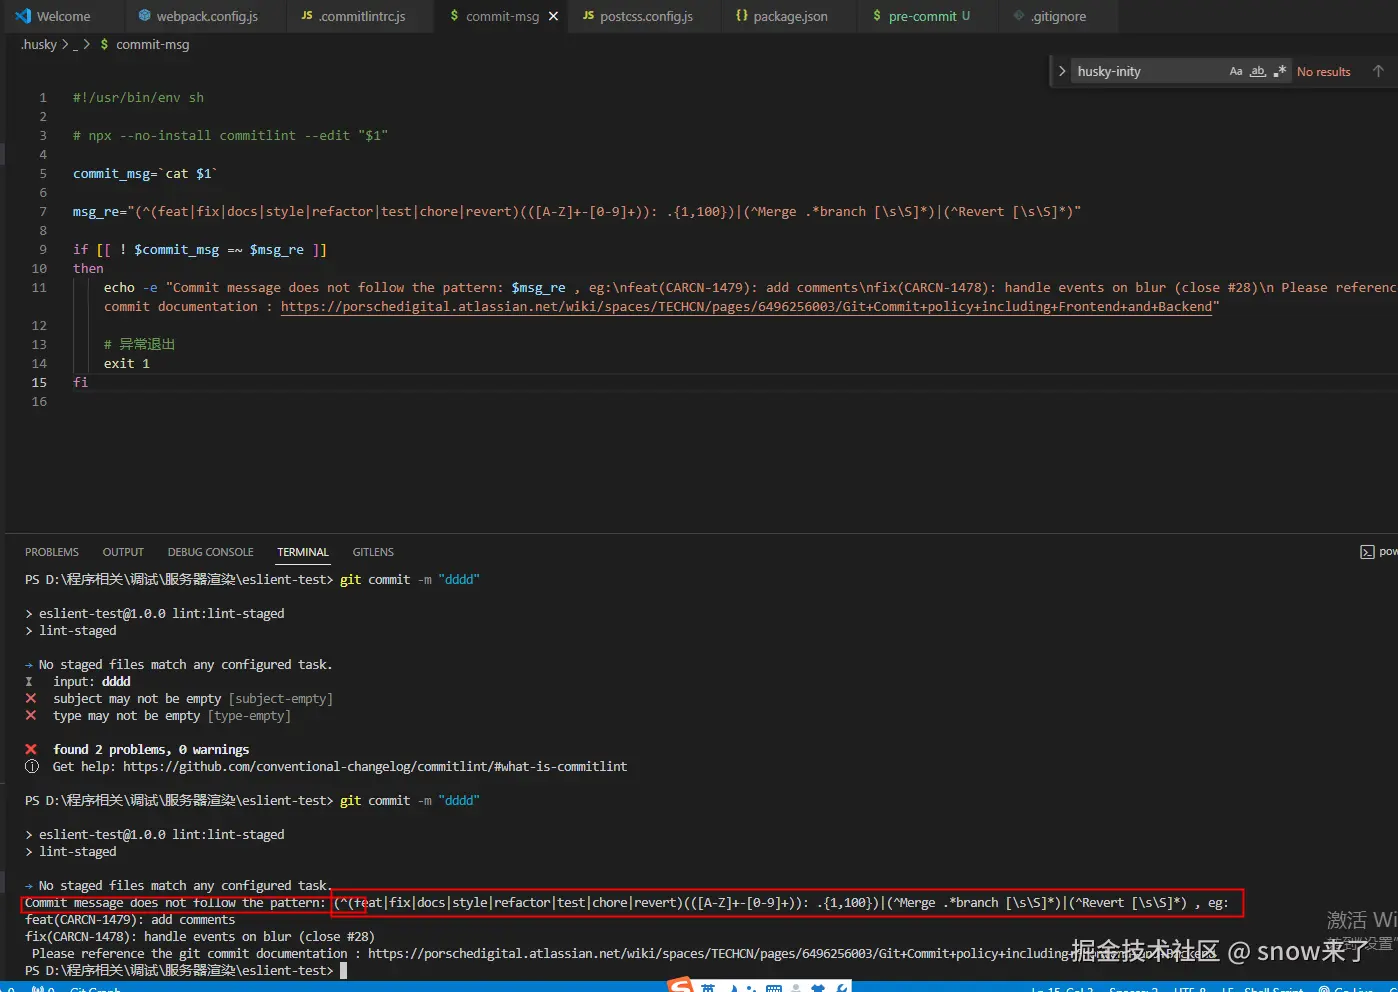1398x992 pixels.
Task: Switch to the DEBUG CONSOLE panel tab
Action: pos(211,552)
